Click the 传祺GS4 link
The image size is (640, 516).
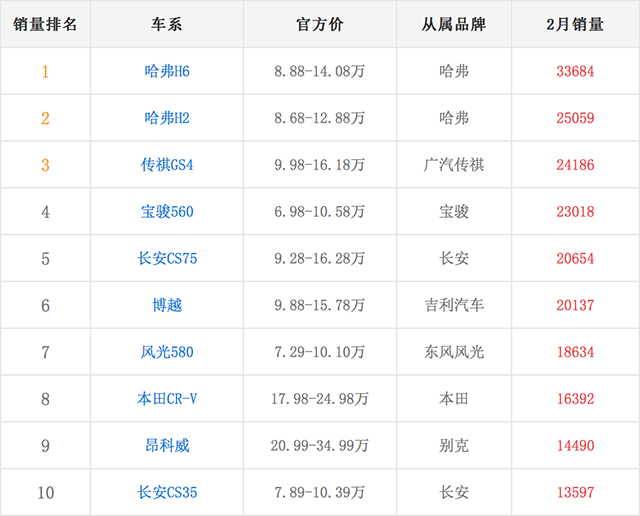click(167, 165)
